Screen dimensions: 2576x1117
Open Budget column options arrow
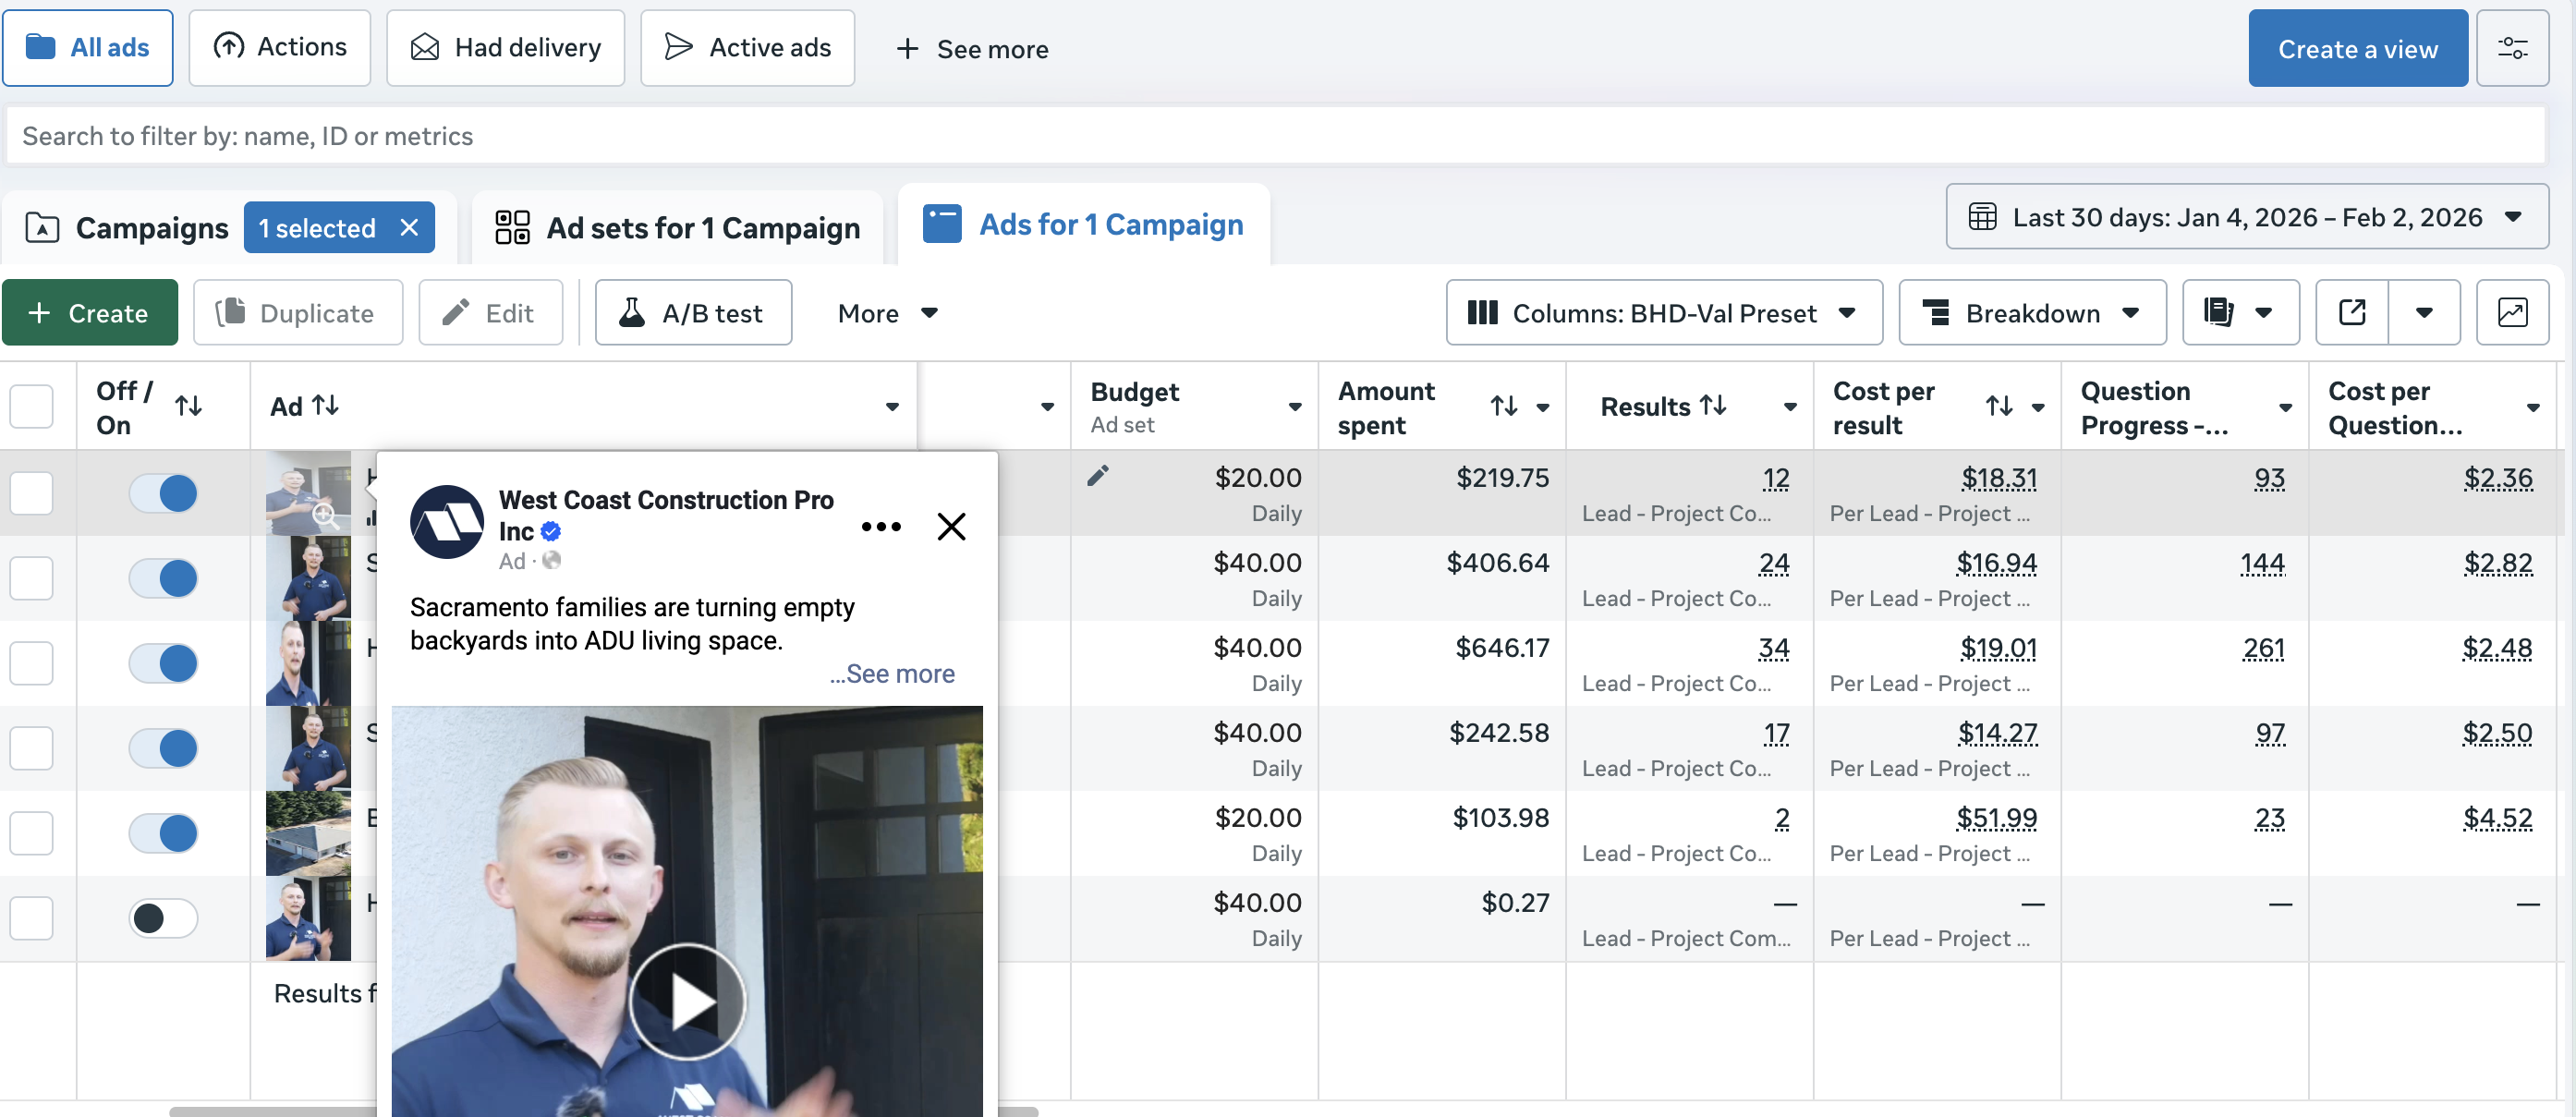tap(1295, 406)
